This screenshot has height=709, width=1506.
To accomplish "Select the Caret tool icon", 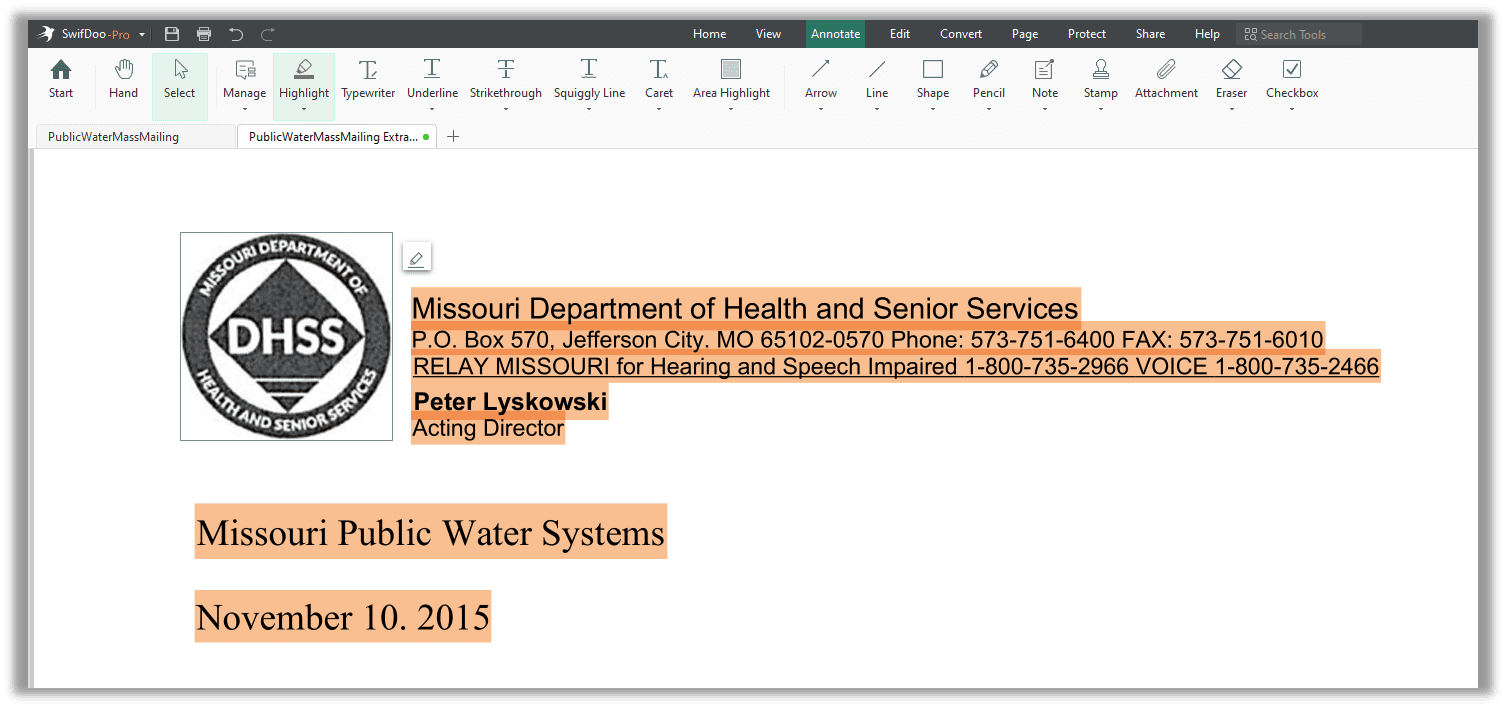I will point(659,69).
